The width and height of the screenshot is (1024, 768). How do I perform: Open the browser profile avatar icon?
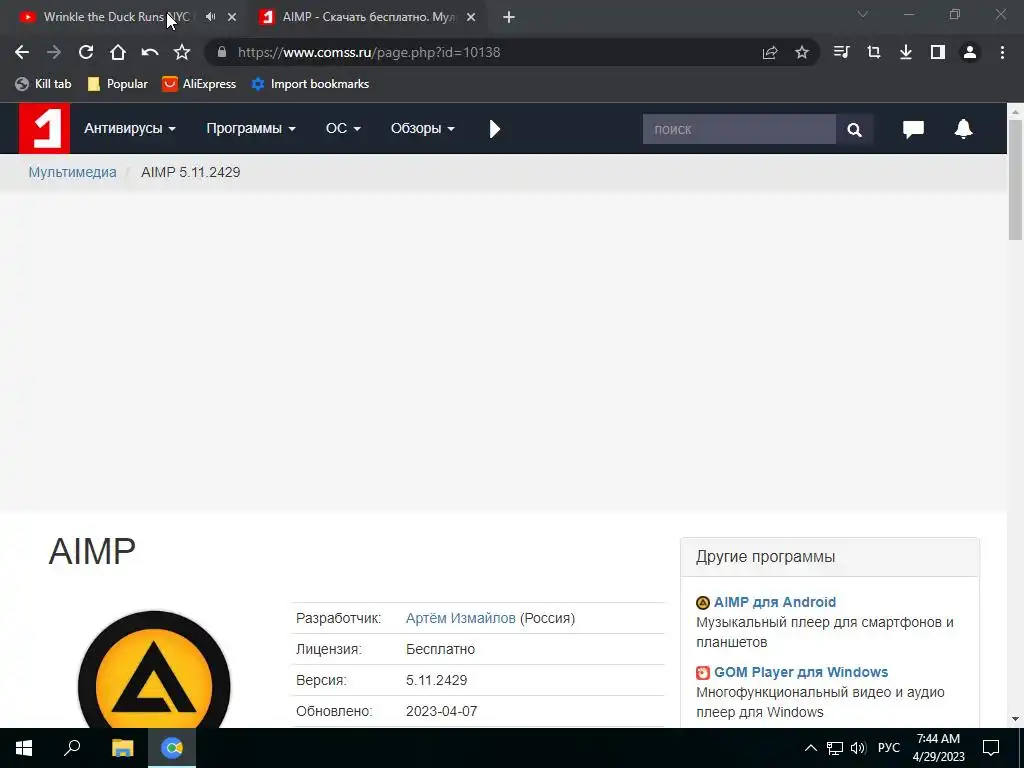coord(970,52)
